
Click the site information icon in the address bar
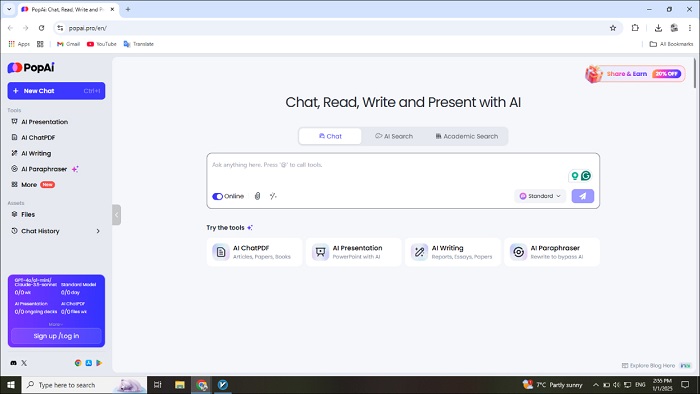point(60,28)
